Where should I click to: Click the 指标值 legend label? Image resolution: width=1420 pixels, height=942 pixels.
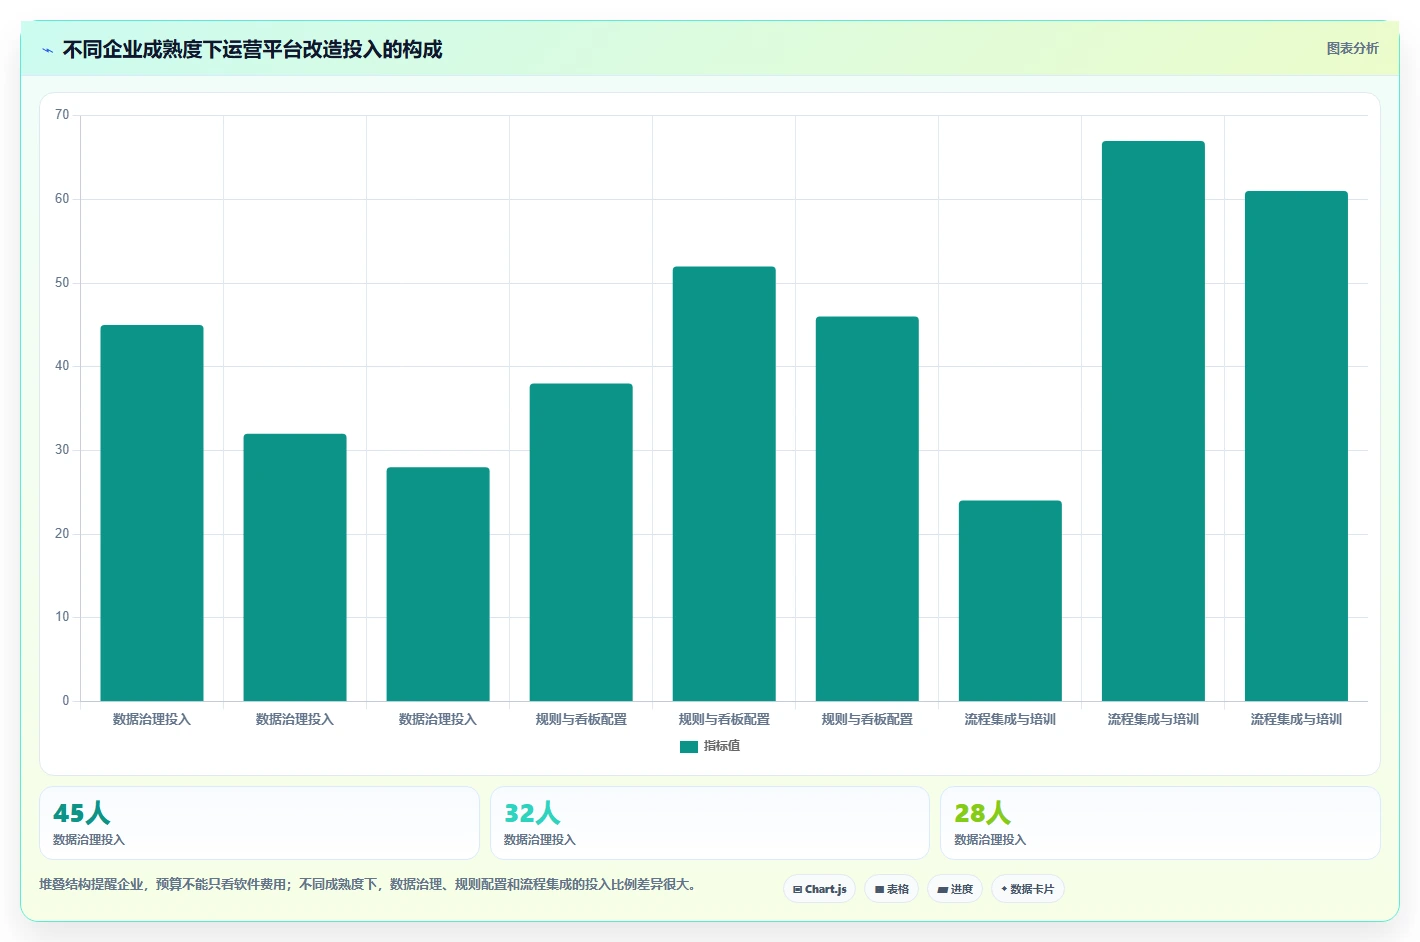tap(721, 746)
